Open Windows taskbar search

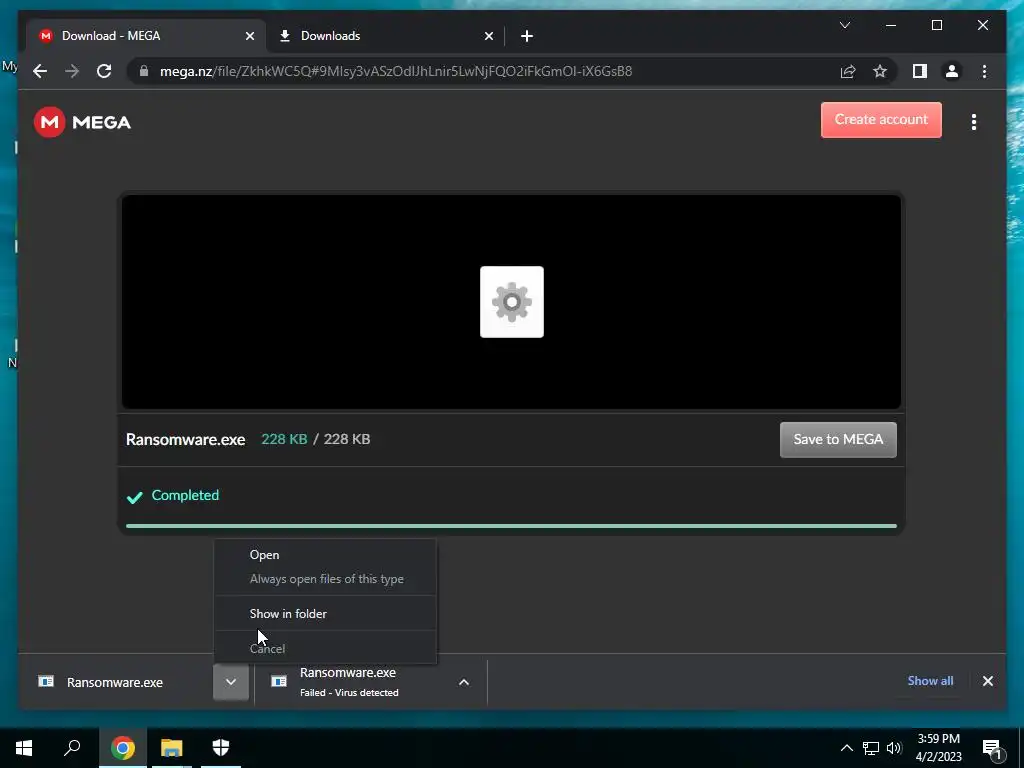(x=72, y=748)
